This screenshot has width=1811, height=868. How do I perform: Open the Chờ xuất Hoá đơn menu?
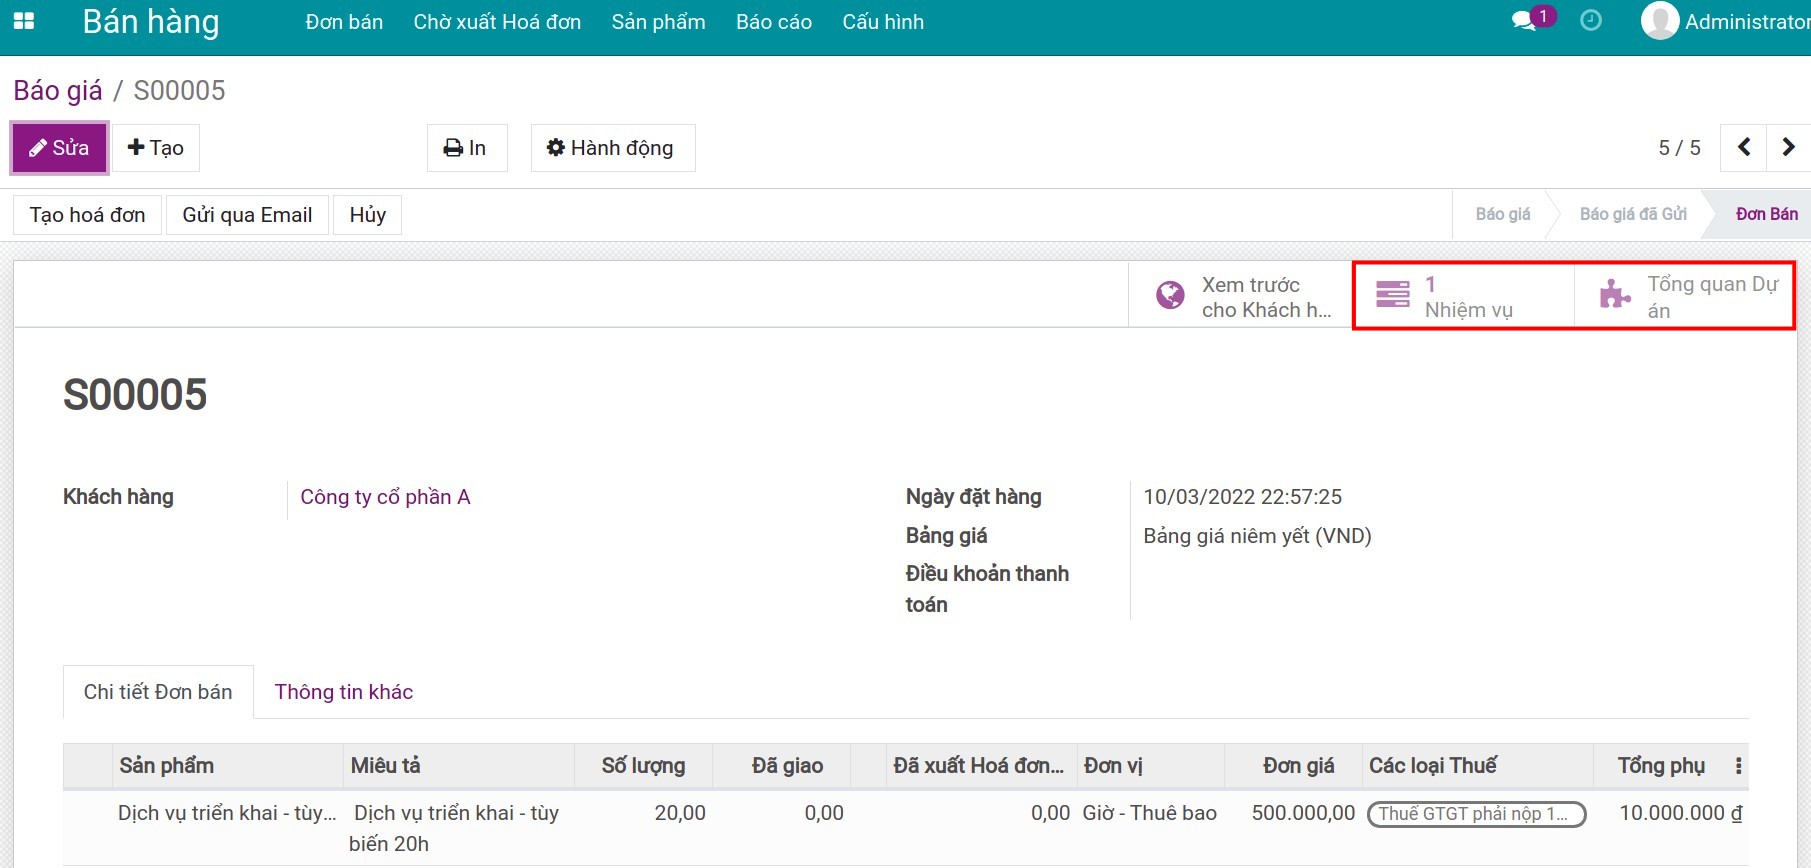click(497, 22)
